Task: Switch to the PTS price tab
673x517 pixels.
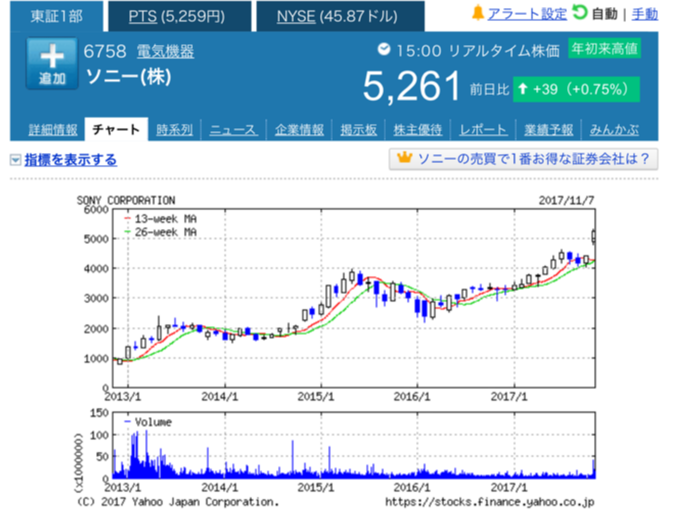Action: pos(179,16)
